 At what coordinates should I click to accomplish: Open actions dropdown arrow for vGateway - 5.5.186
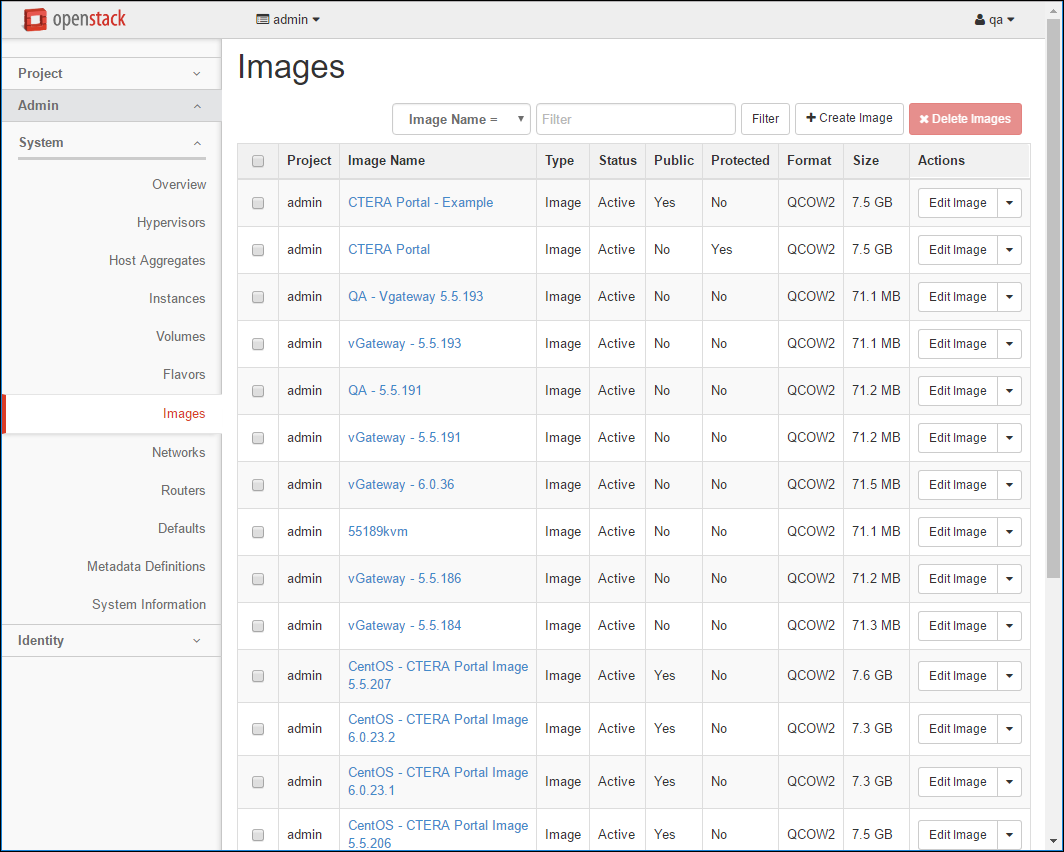tap(1009, 579)
